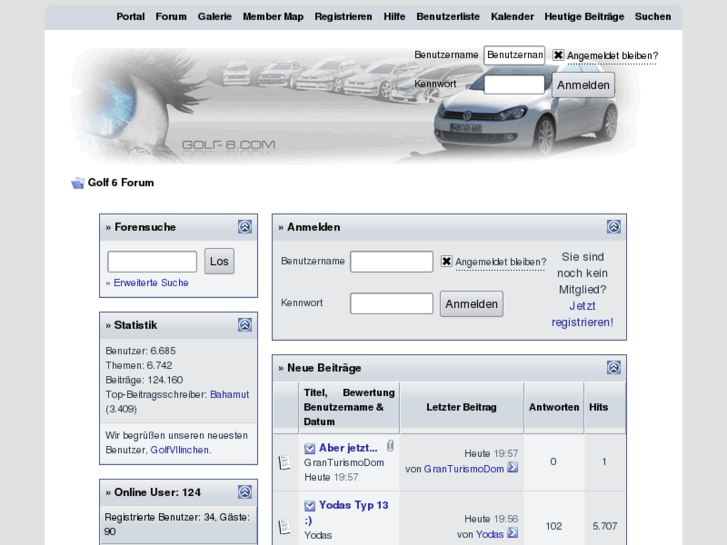727x545 pixels.
Task: Open Benutzerliste in navigation bar
Action: (x=448, y=17)
